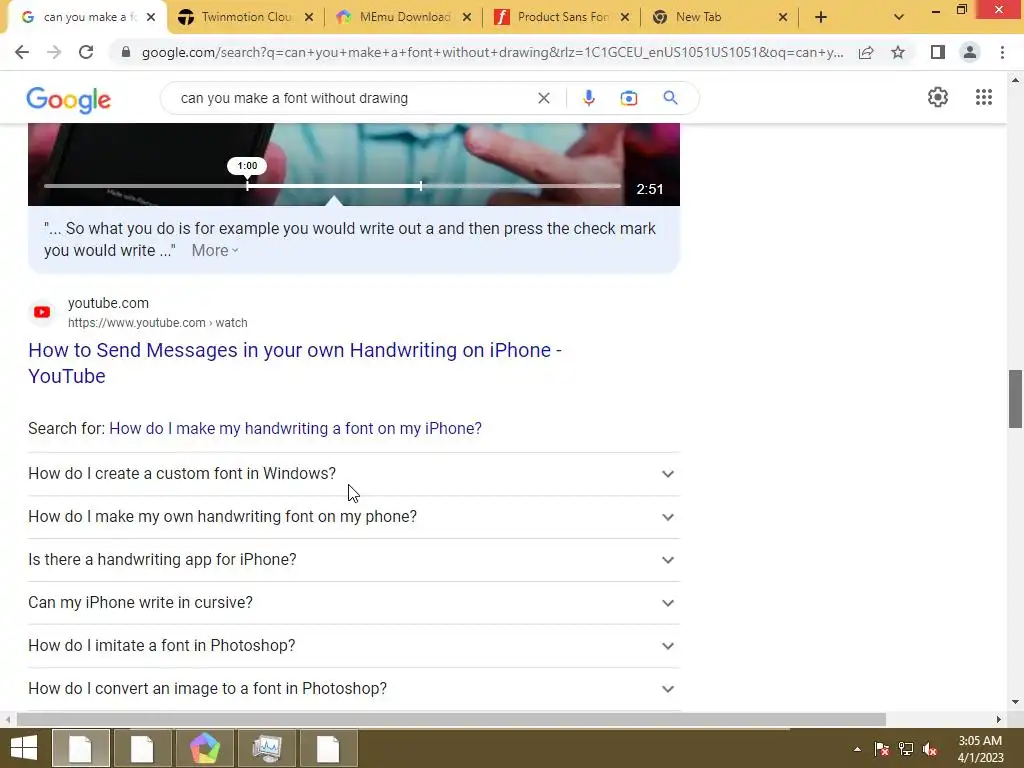Screen dimensions: 1024x768
Task: Reload the page with refresh icon
Action: pyautogui.click(x=86, y=52)
